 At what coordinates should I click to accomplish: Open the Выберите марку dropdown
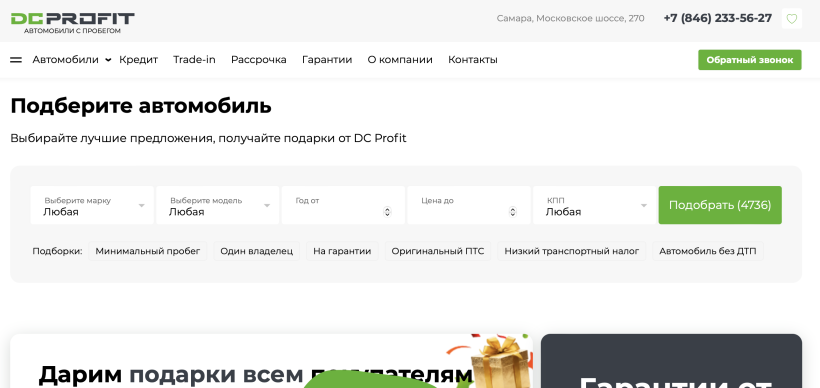point(92,205)
